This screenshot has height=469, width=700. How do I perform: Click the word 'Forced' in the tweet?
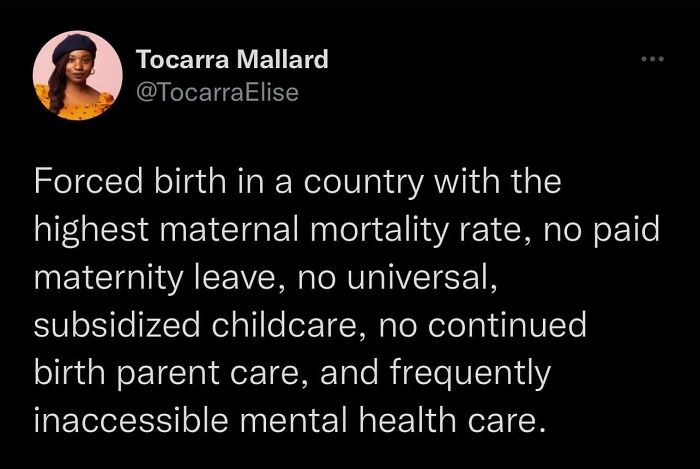(88, 184)
